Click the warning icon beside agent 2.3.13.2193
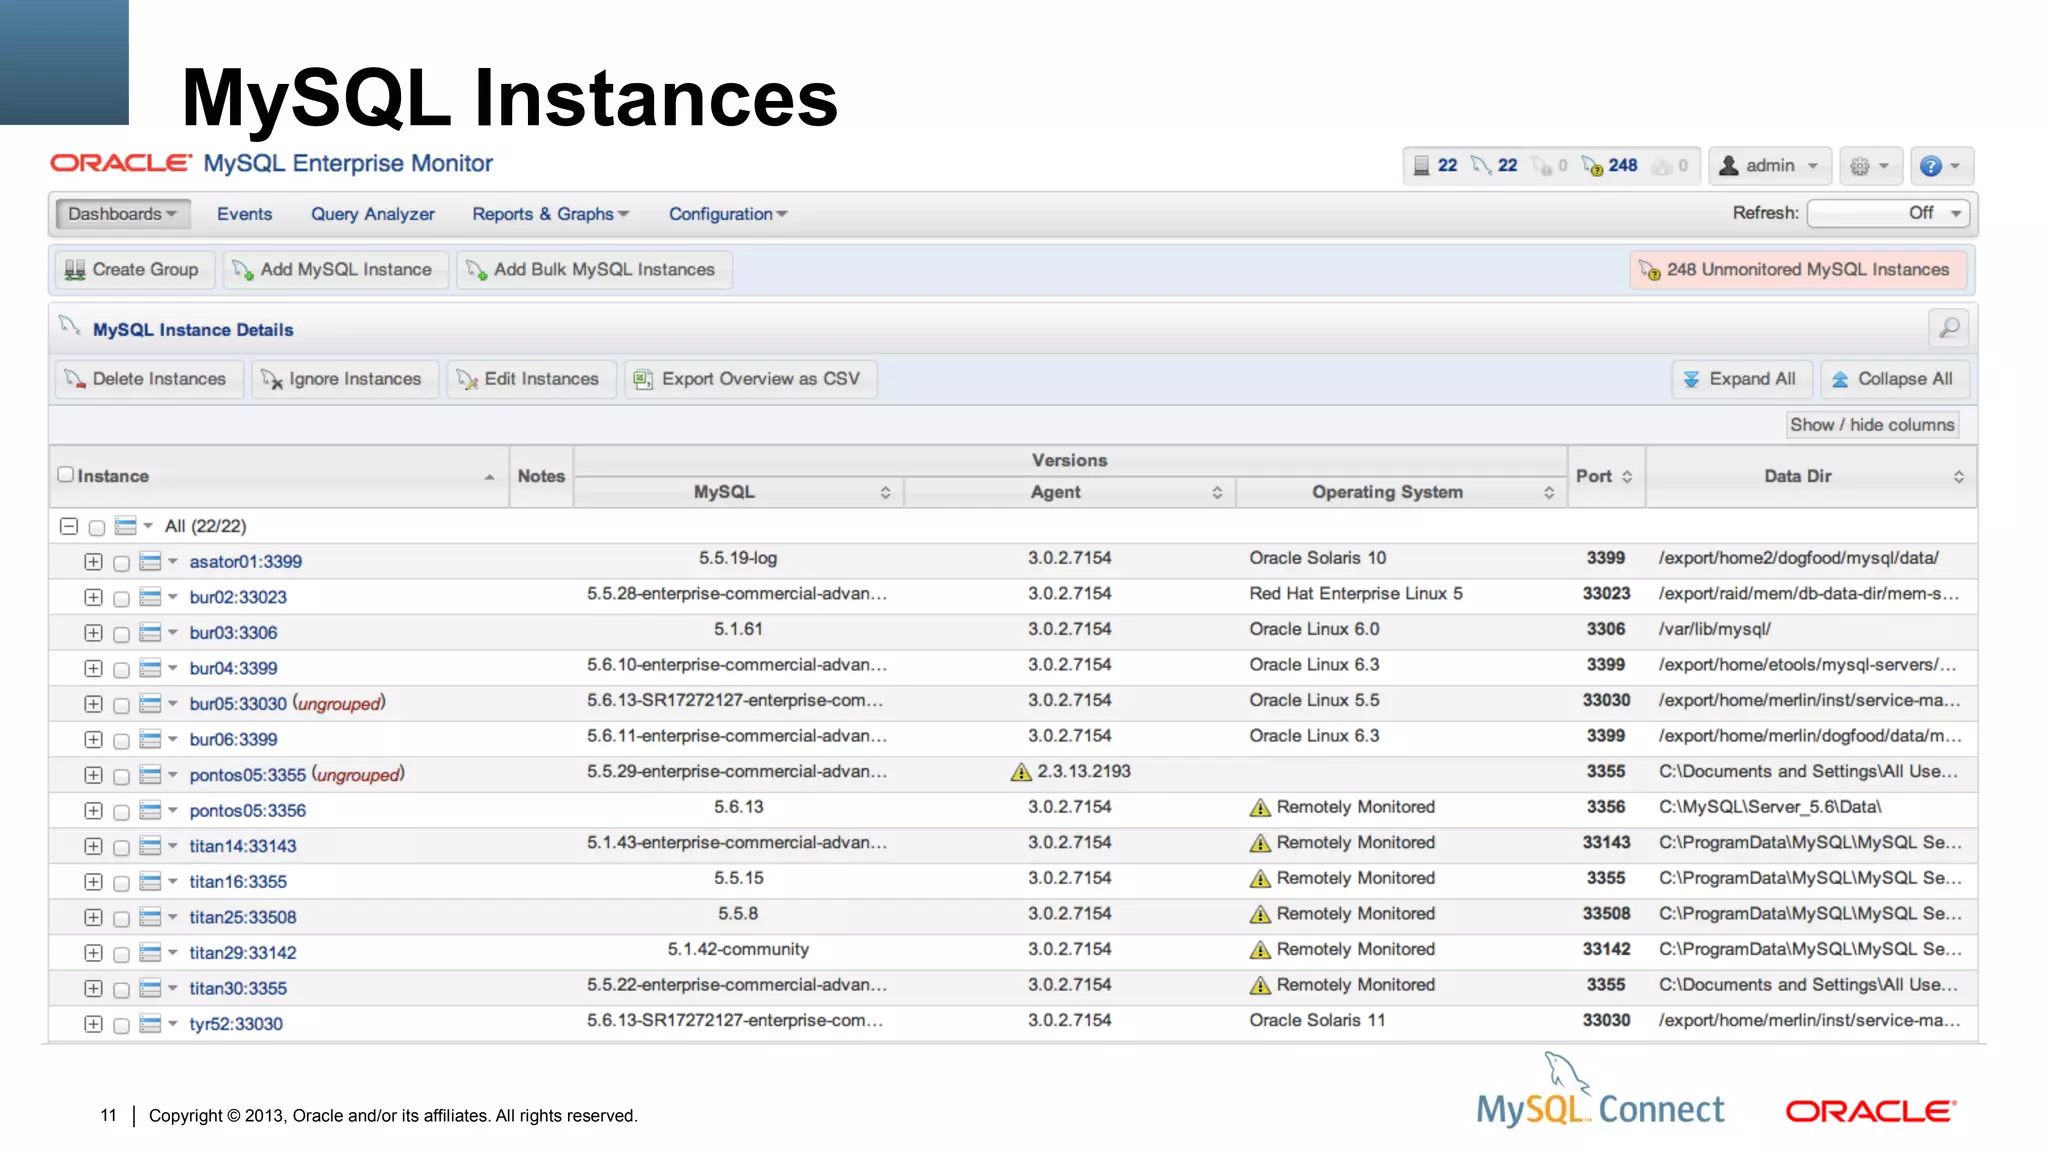Viewport: 2048px width, 1152px height. [1021, 772]
